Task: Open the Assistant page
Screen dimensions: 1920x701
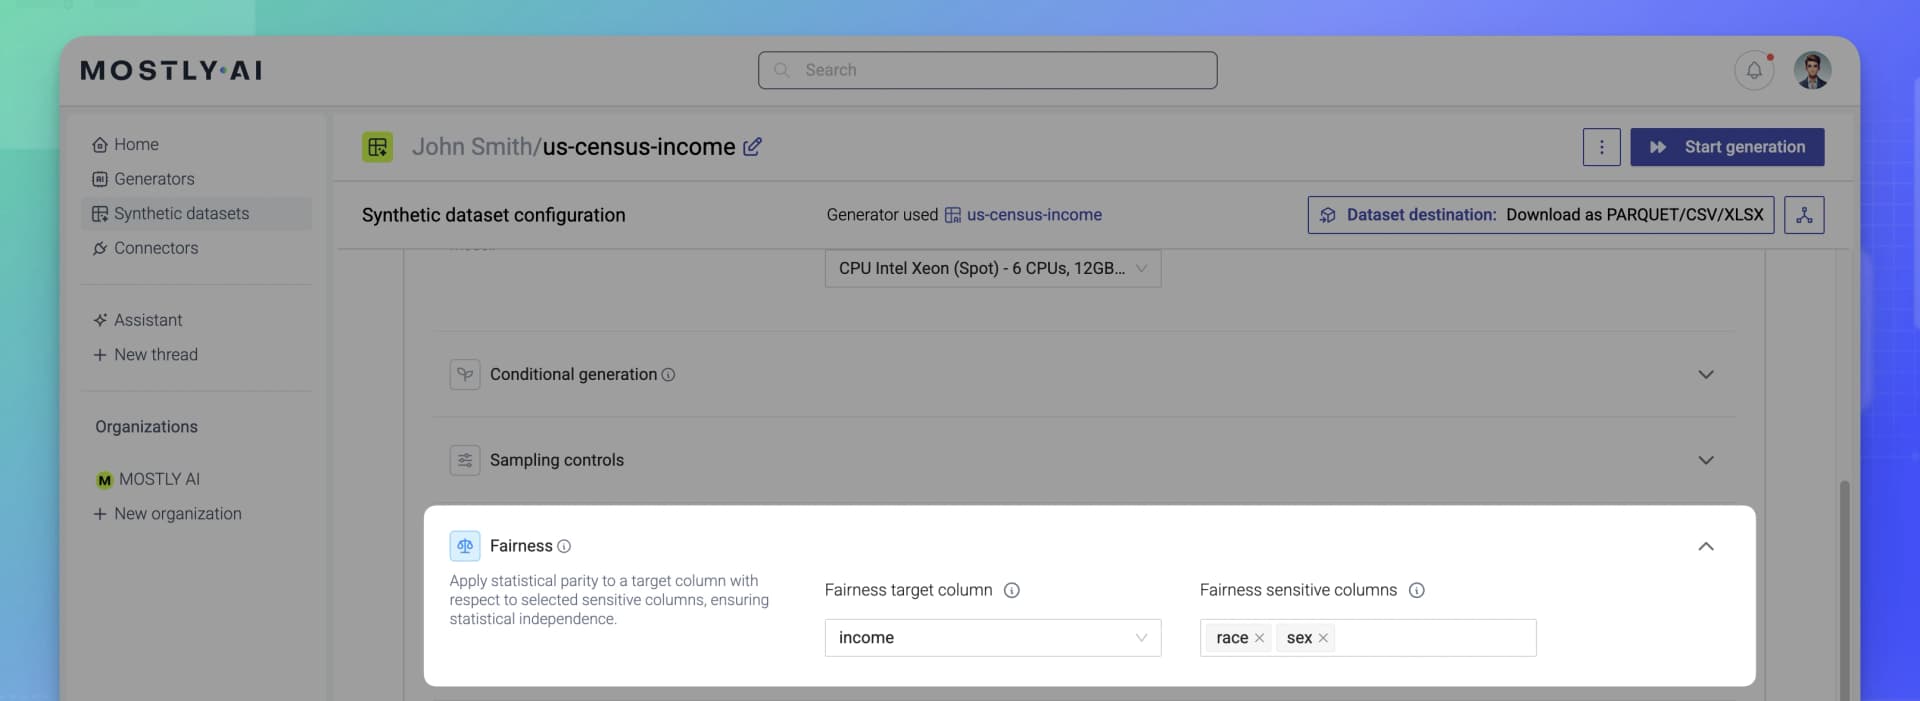Action: point(148,320)
